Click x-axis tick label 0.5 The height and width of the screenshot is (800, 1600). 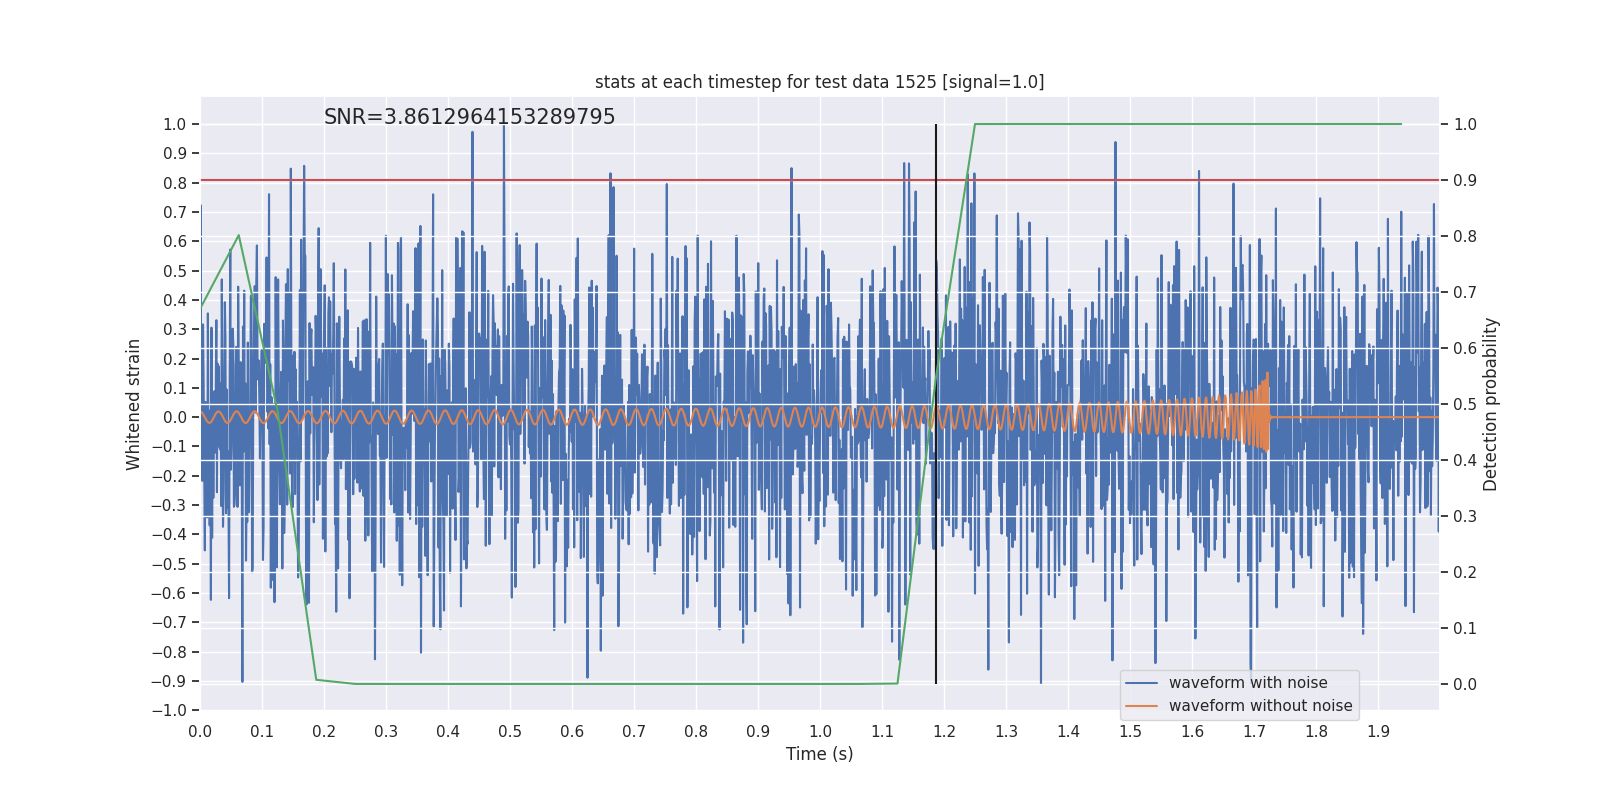(510, 731)
